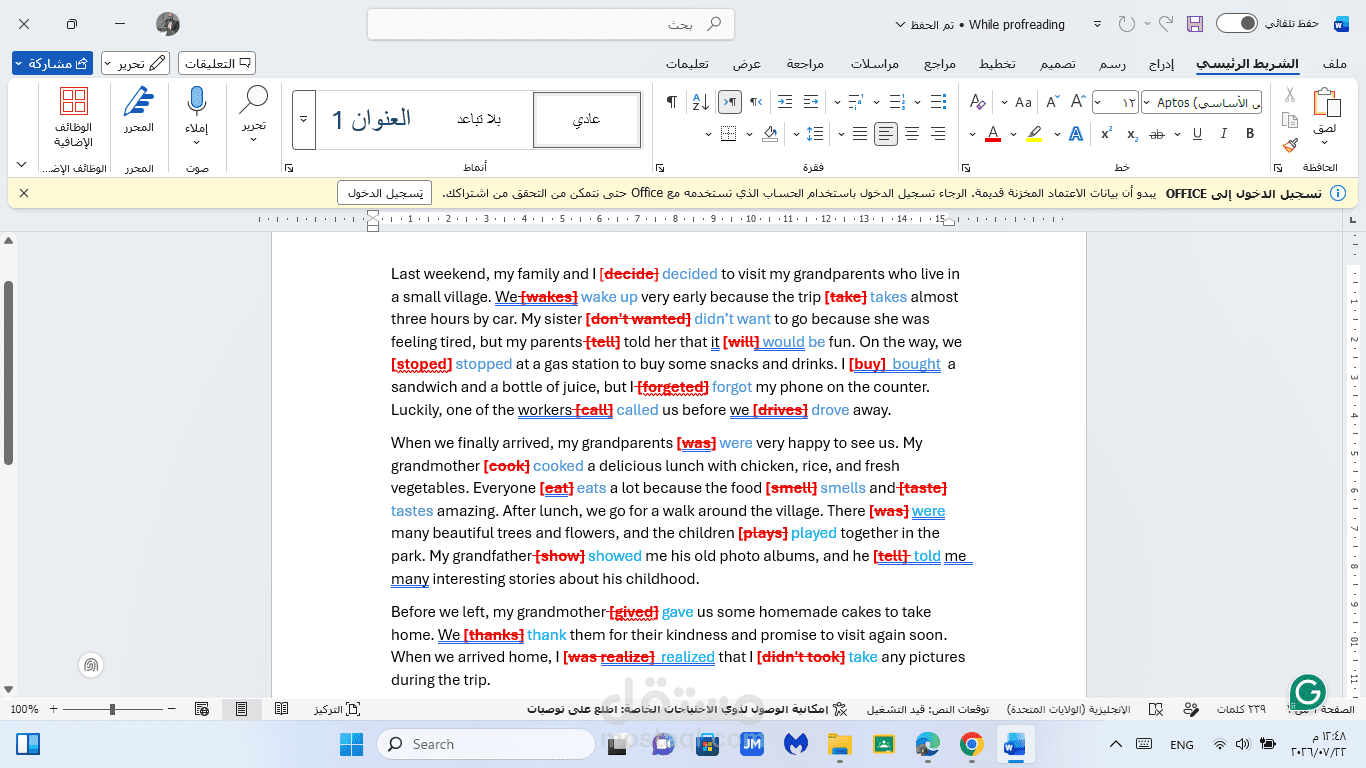The image size is (1366, 768).
Task: Open the Paste options arrow
Action: click(1326, 143)
